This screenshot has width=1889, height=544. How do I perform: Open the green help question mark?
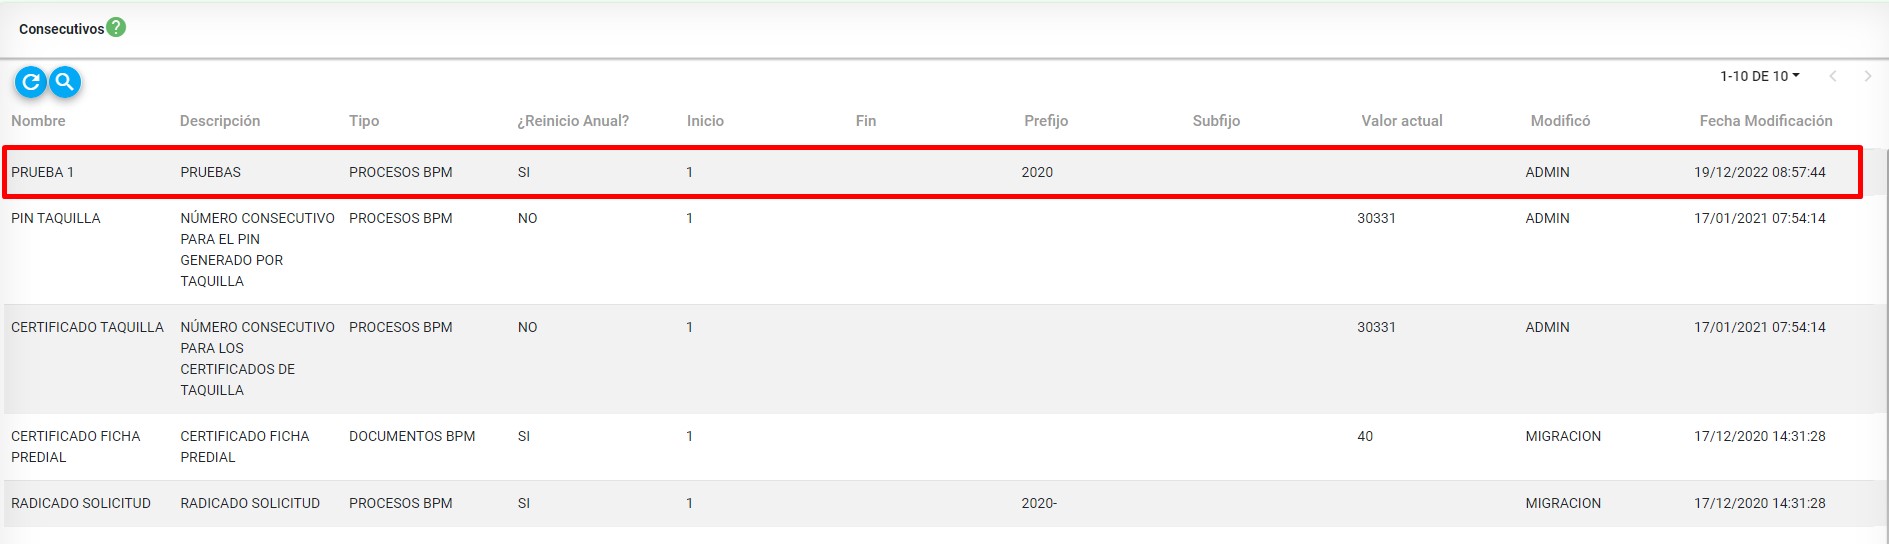click(116, 28)
